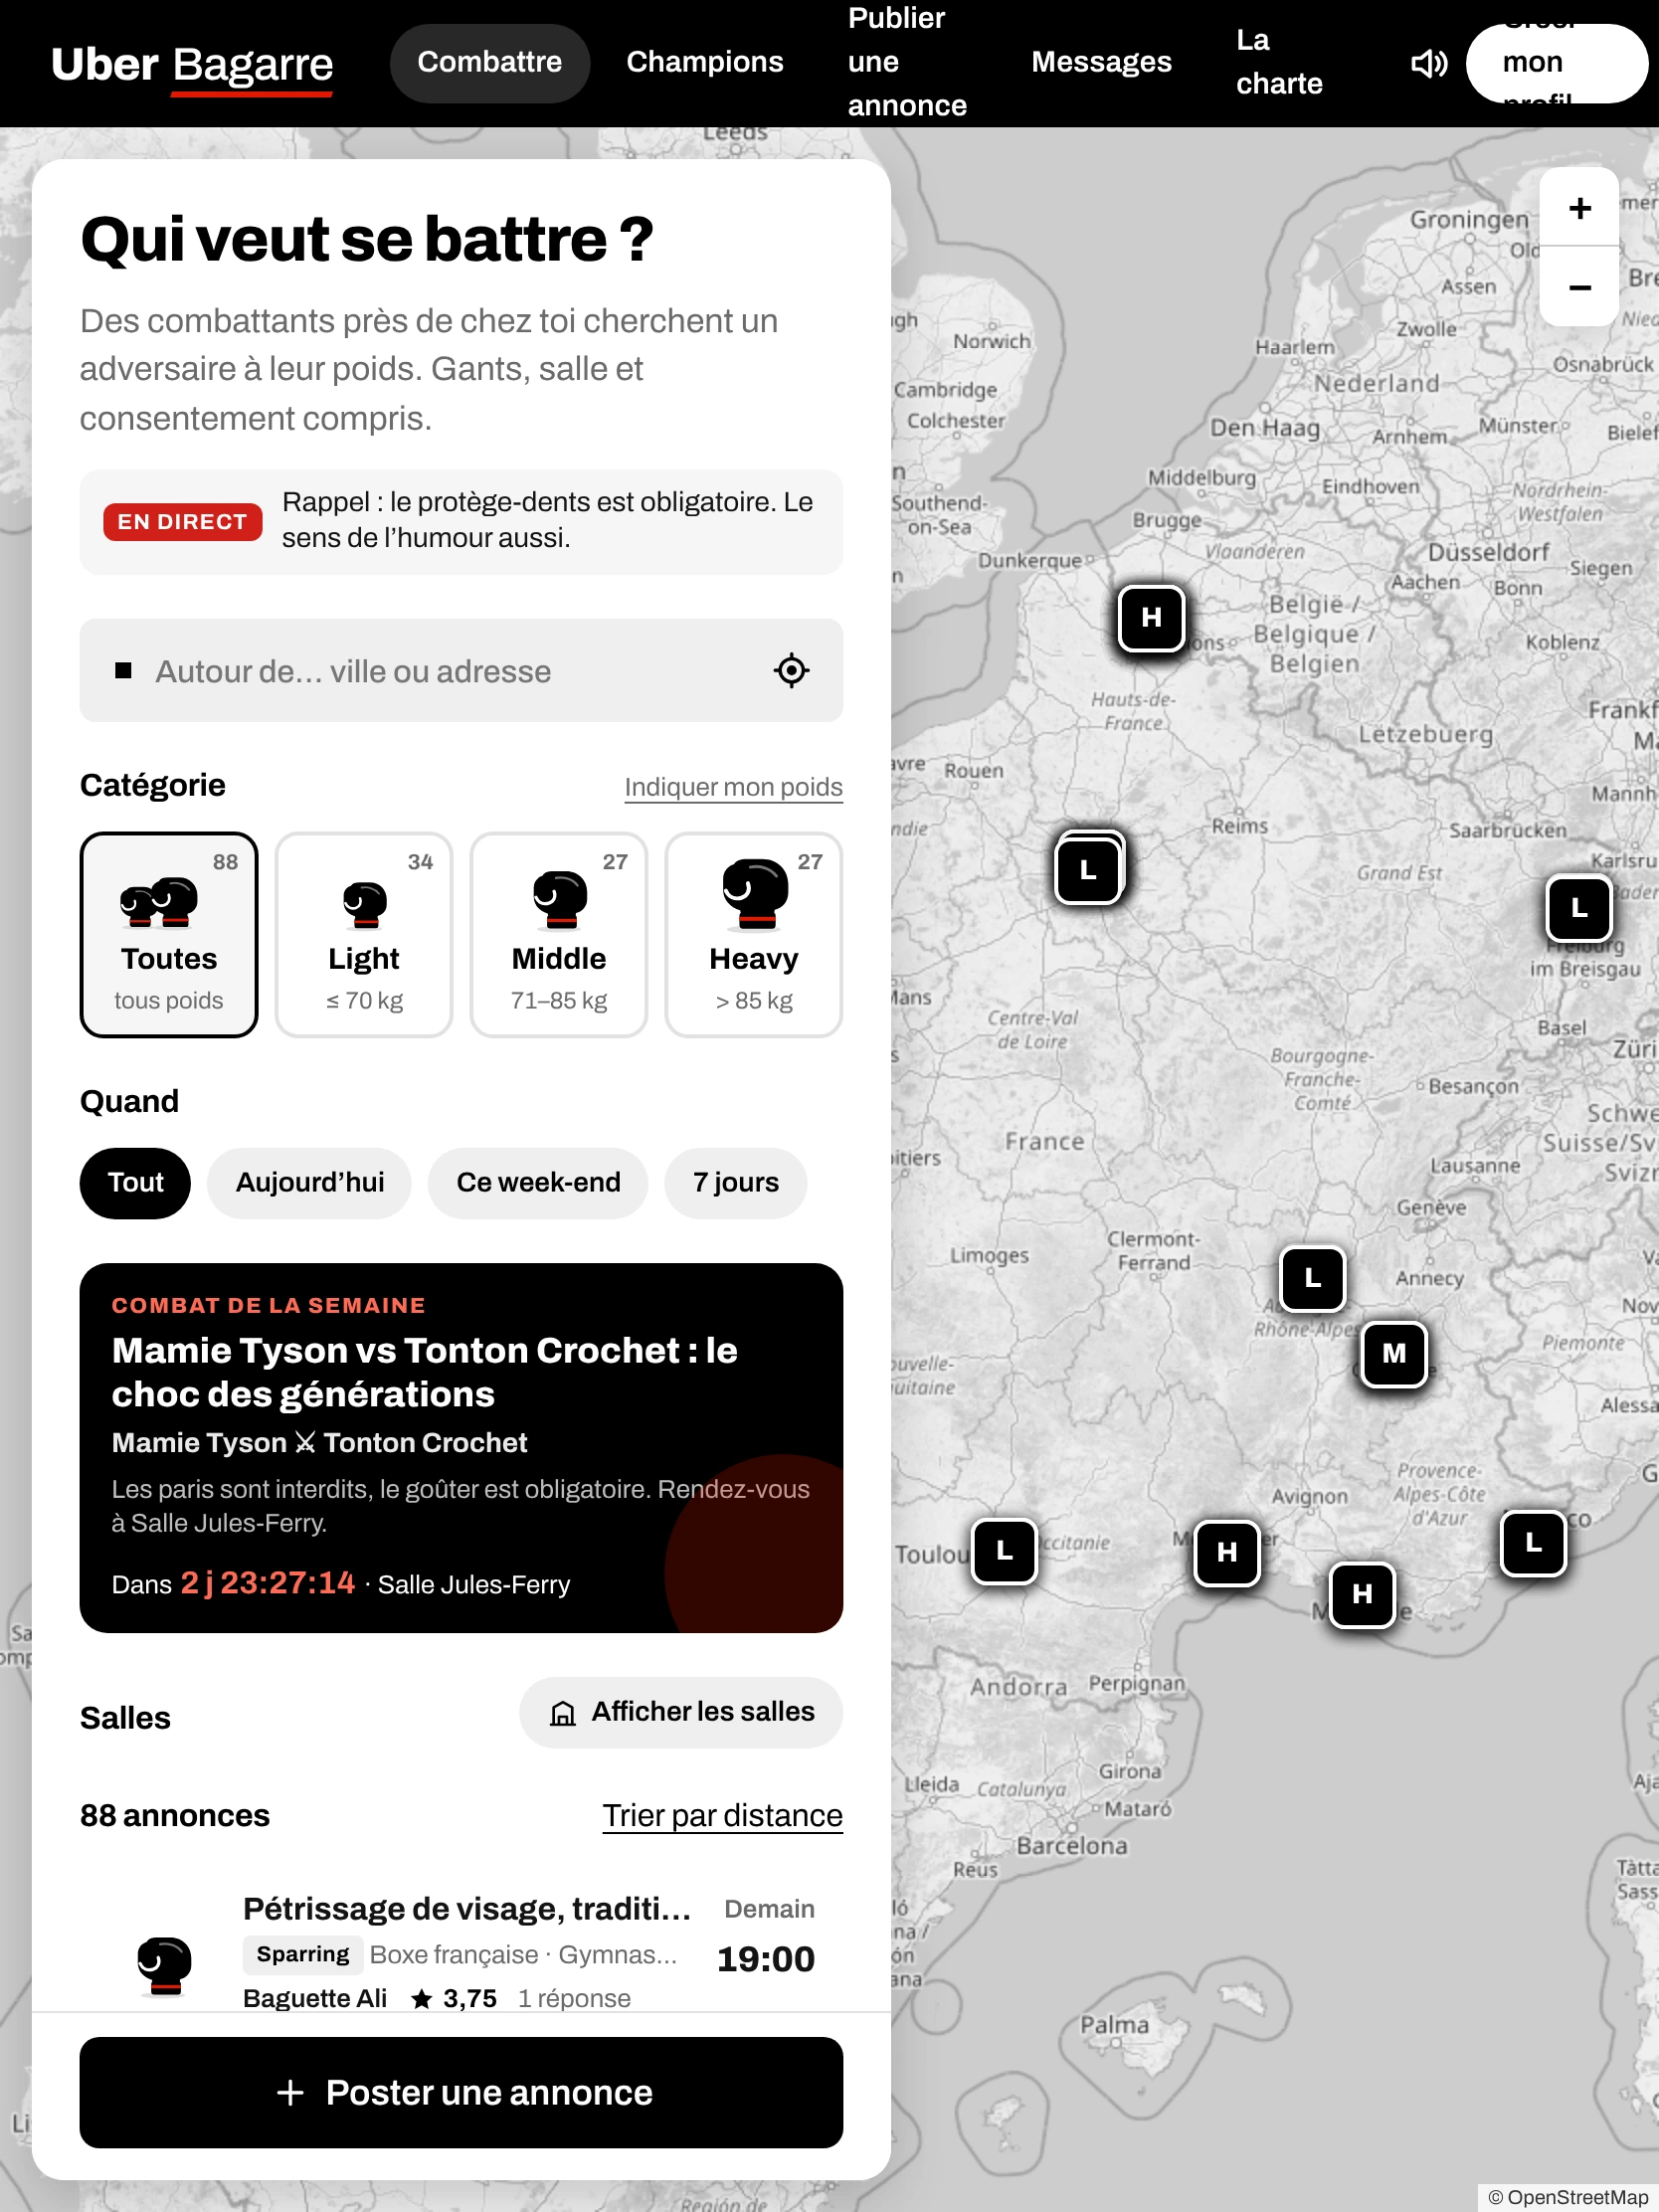This screenshot has height=2212, width=1659.
Task: Click Indiquer mon poids link
Action: pyautogui.click(x=733, y=787)
